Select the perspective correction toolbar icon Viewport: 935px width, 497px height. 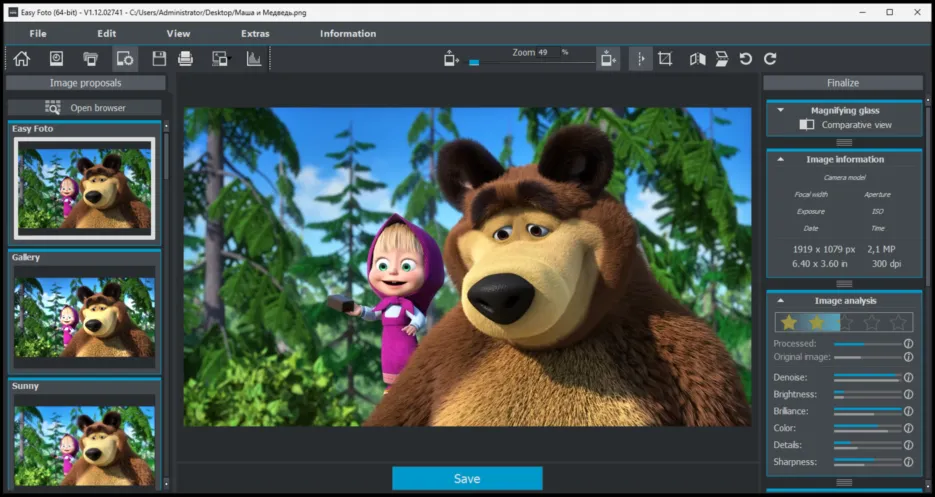(722, 58)
